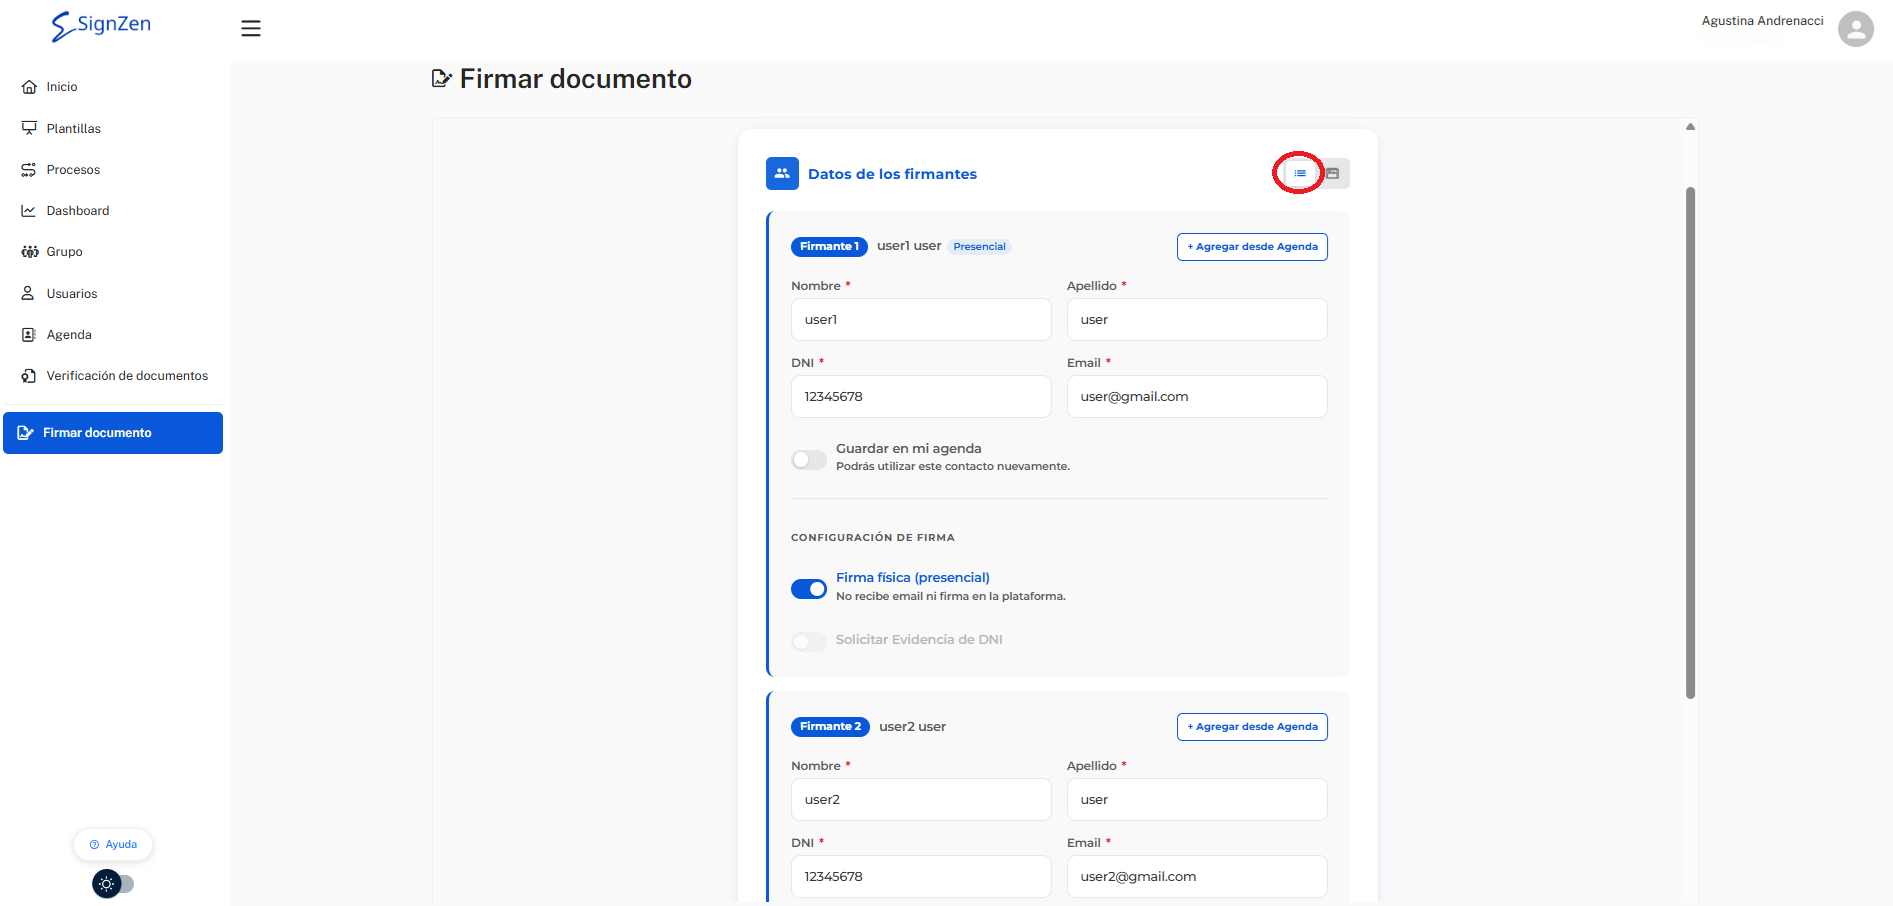1893x906 pixels.
Task: Click the Procesos icon in sidebar
Action: [29, 170]
